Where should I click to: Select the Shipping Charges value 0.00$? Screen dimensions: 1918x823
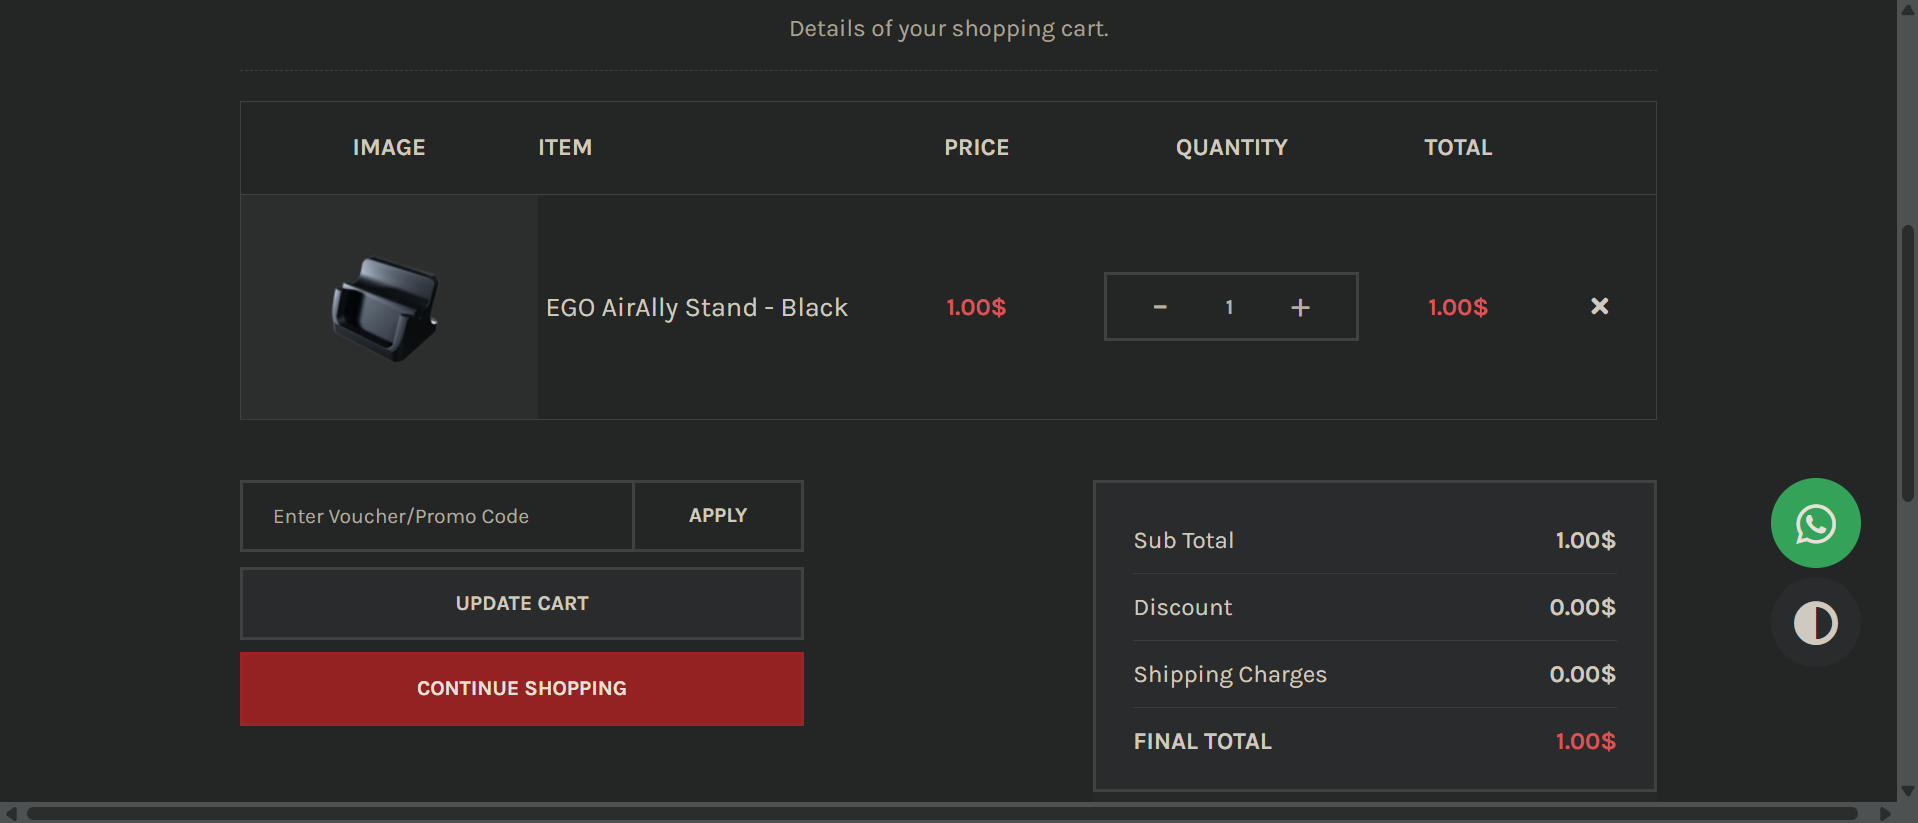click(x=1582, y=674)
